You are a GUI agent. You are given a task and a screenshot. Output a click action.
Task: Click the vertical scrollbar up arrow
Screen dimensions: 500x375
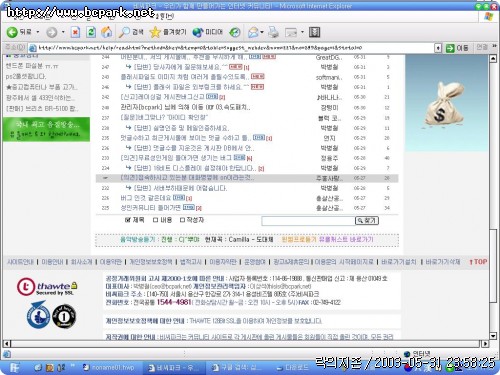[493, 59]
